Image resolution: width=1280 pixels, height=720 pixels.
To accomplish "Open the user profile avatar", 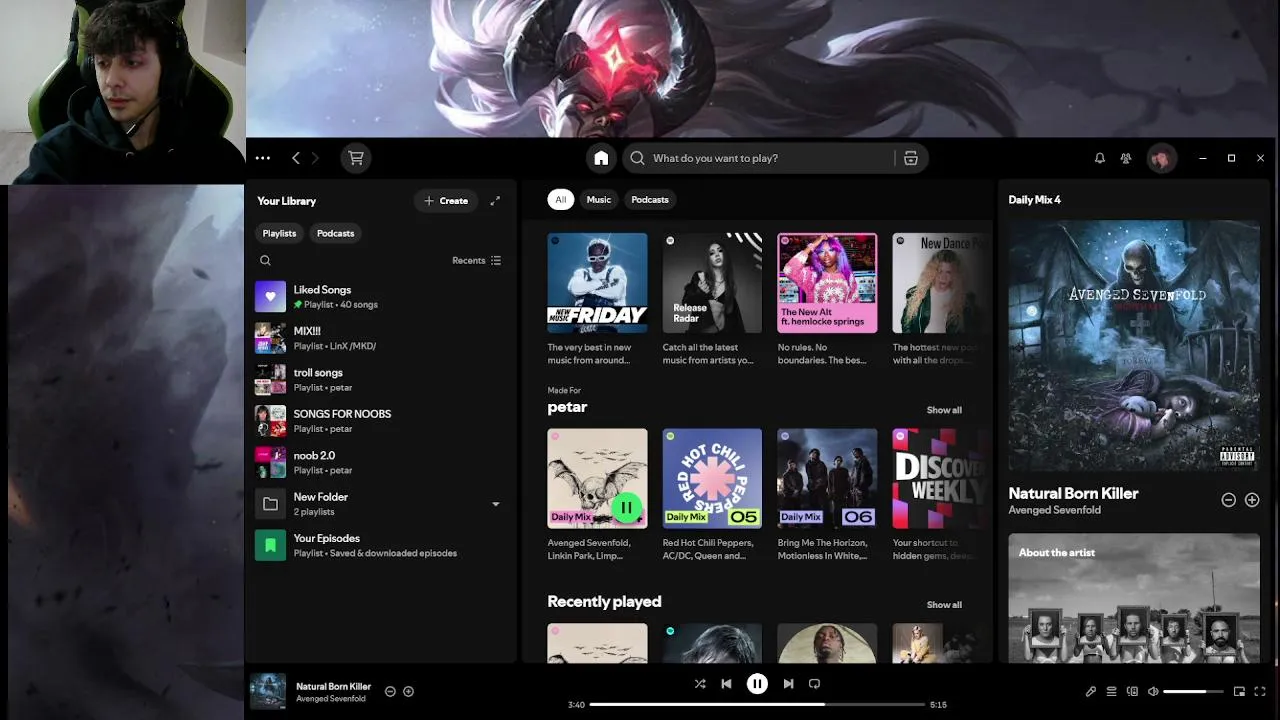I will [1161, 158].
